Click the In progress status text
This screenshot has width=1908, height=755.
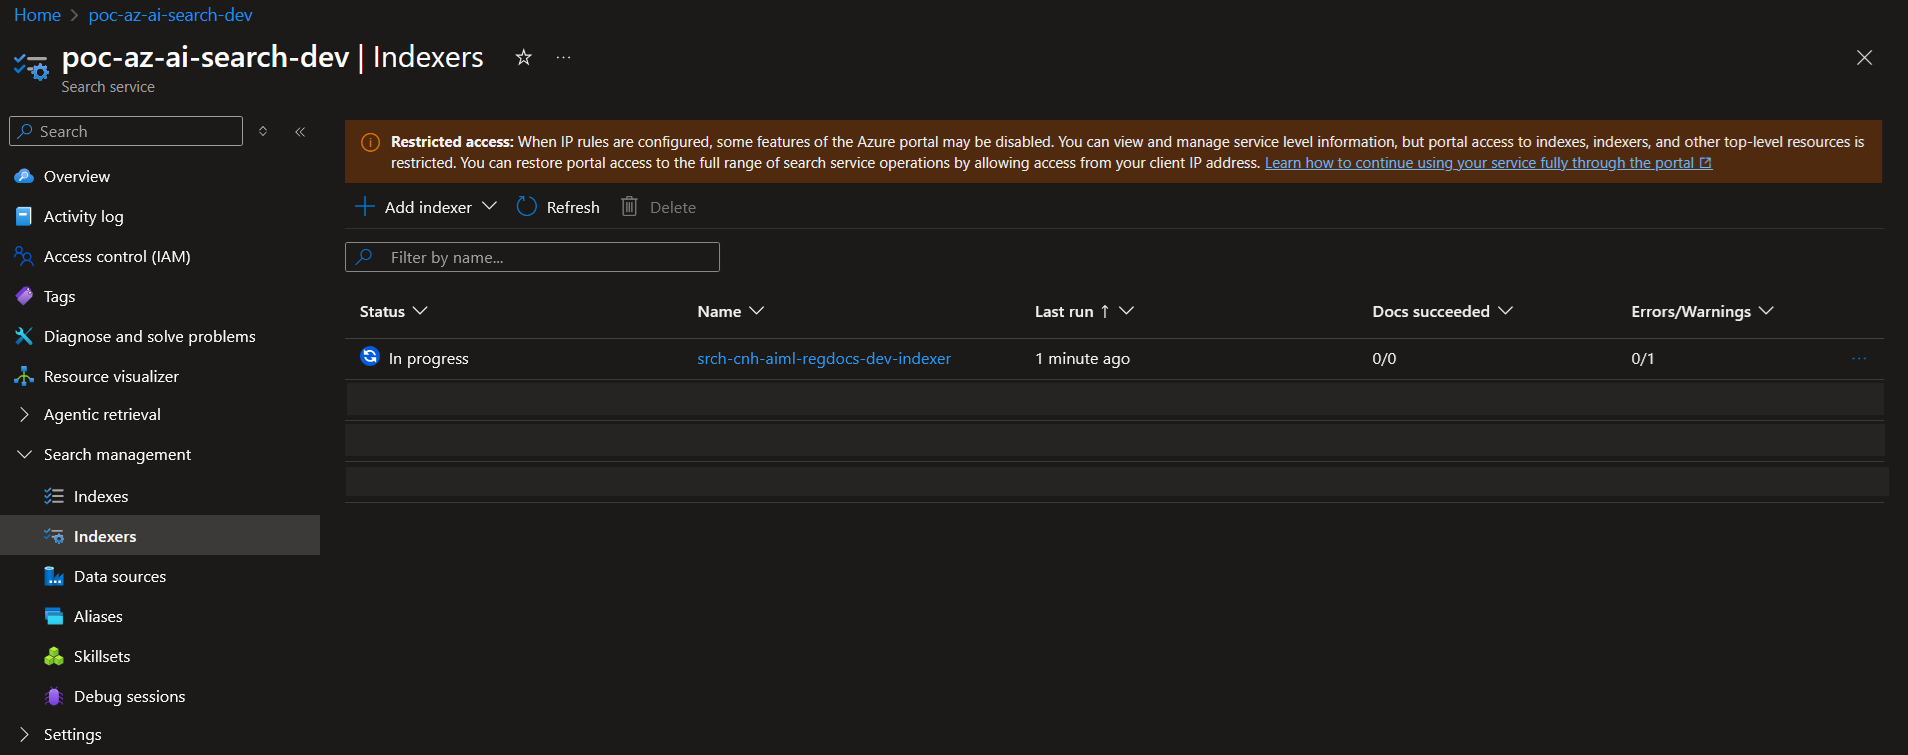pos(428,358)
